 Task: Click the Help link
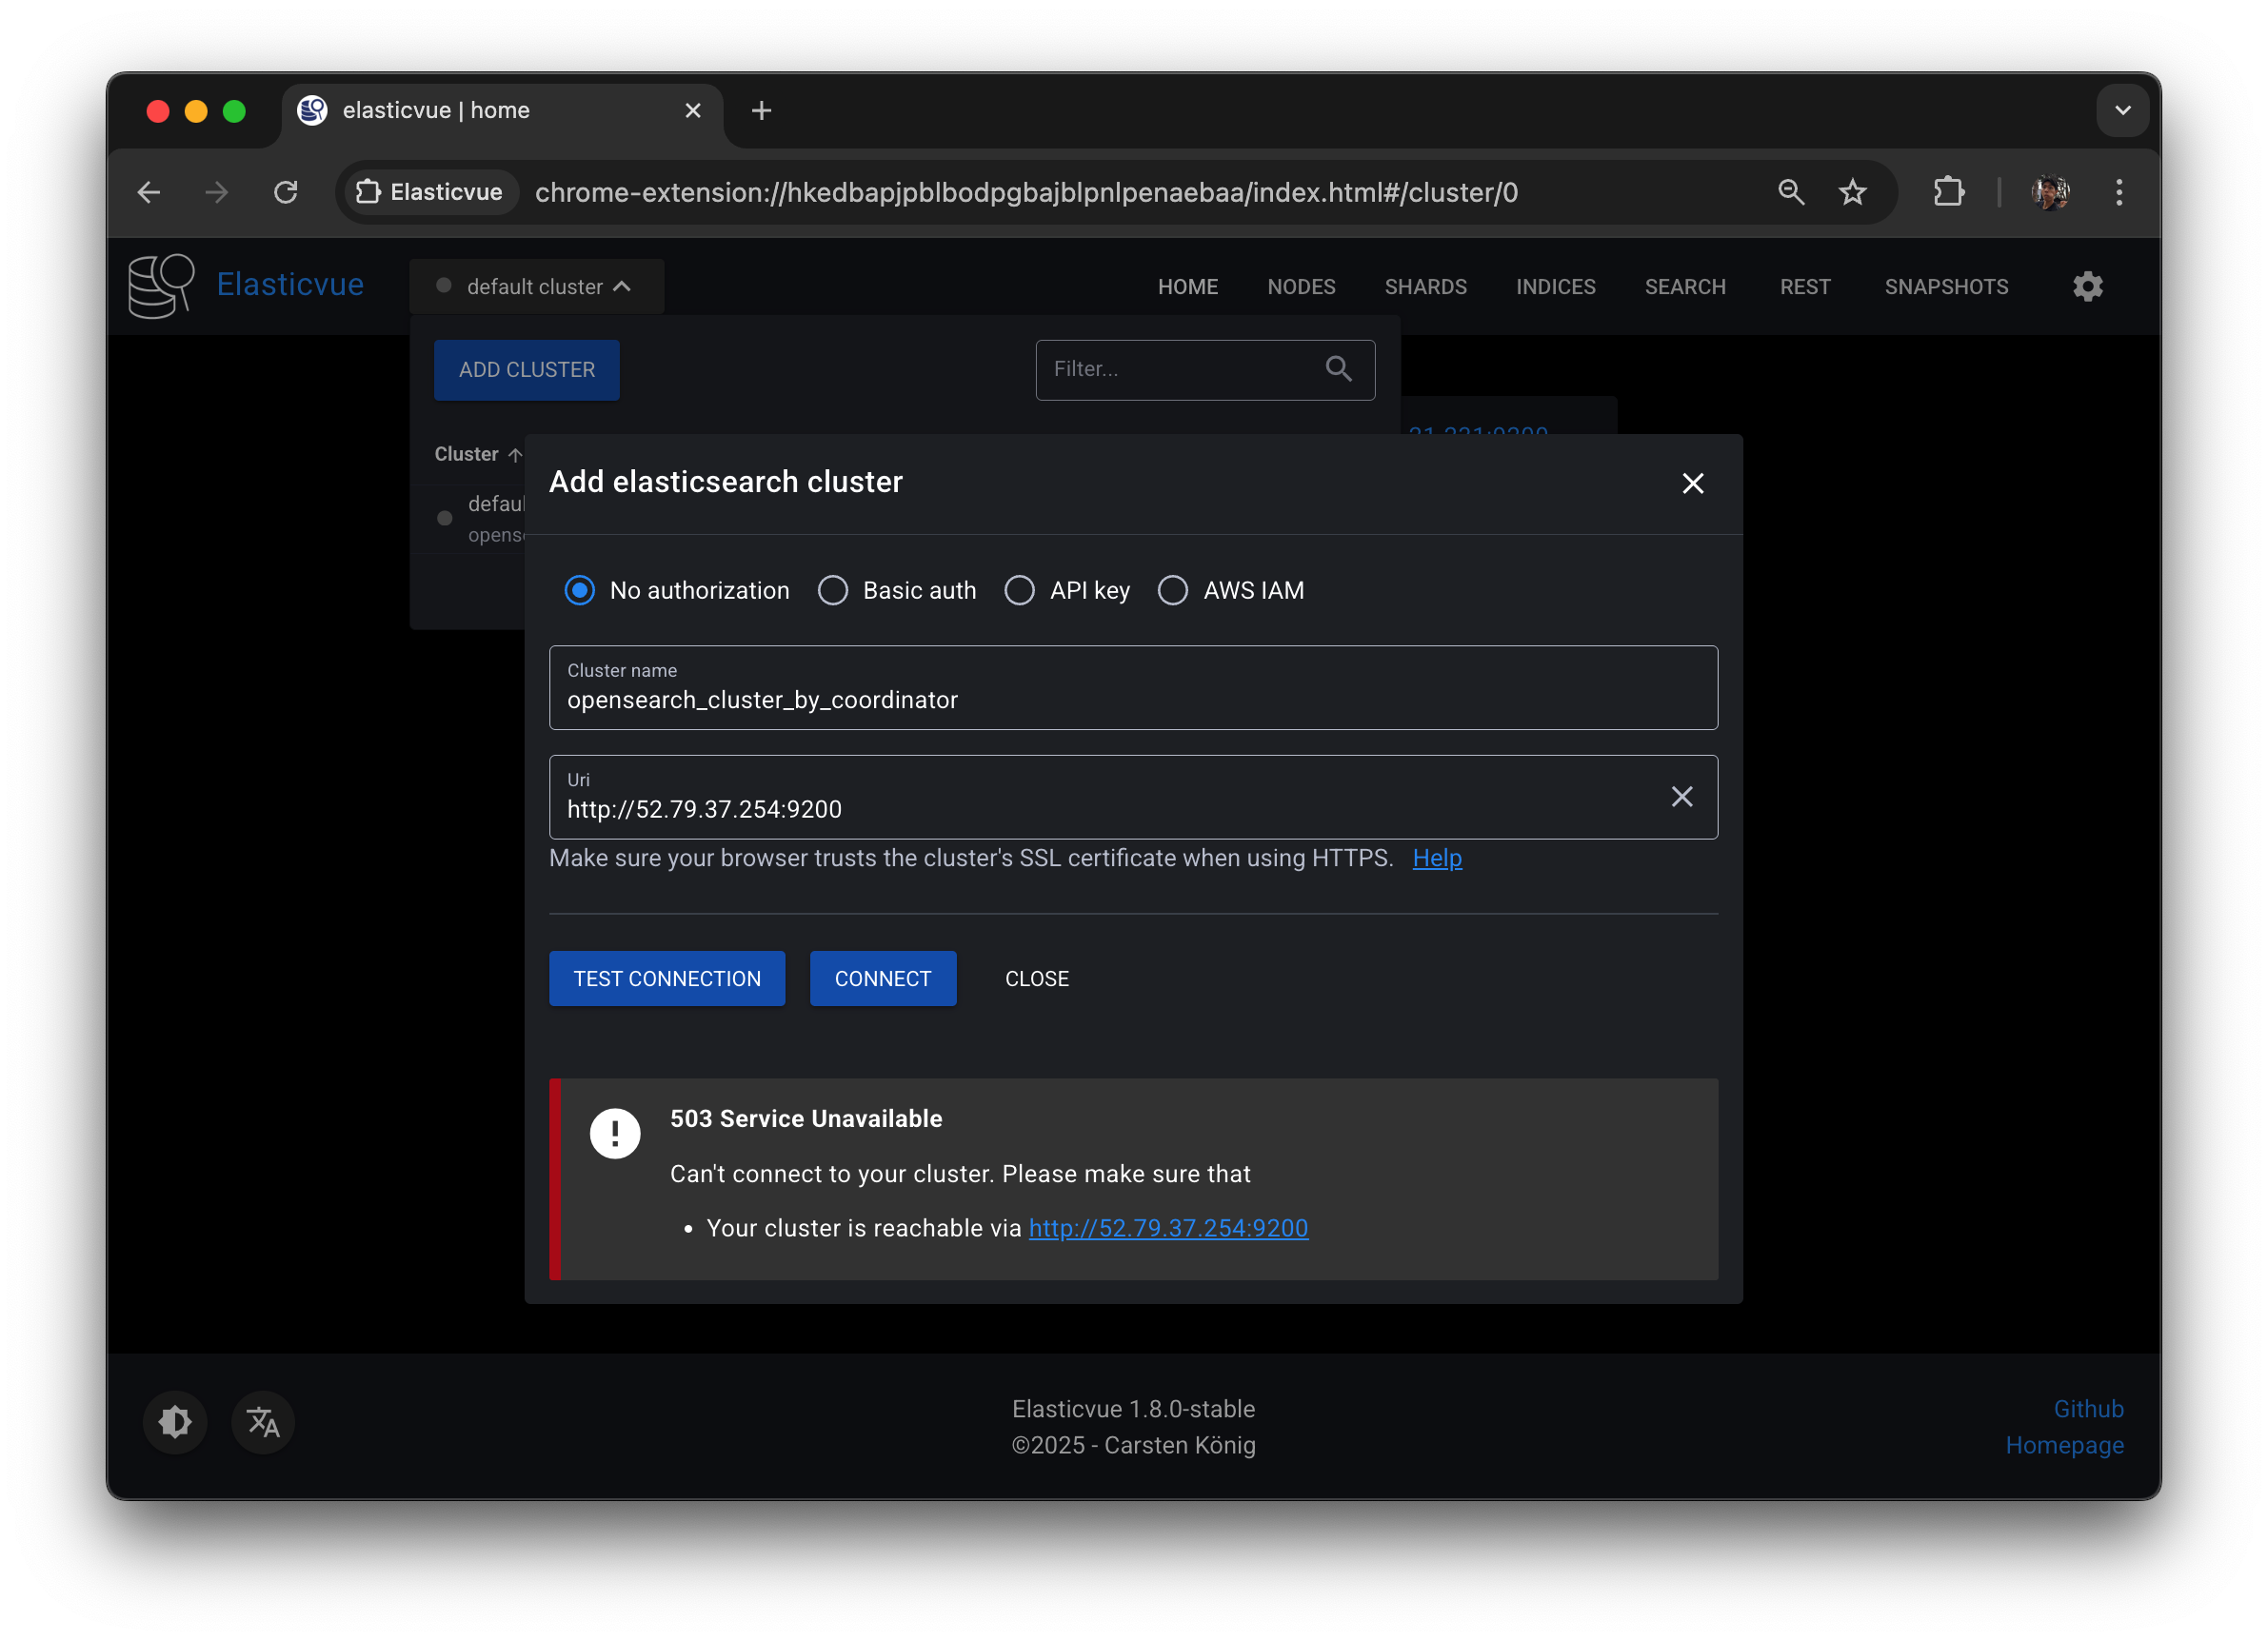click(x=1436, y=858)
